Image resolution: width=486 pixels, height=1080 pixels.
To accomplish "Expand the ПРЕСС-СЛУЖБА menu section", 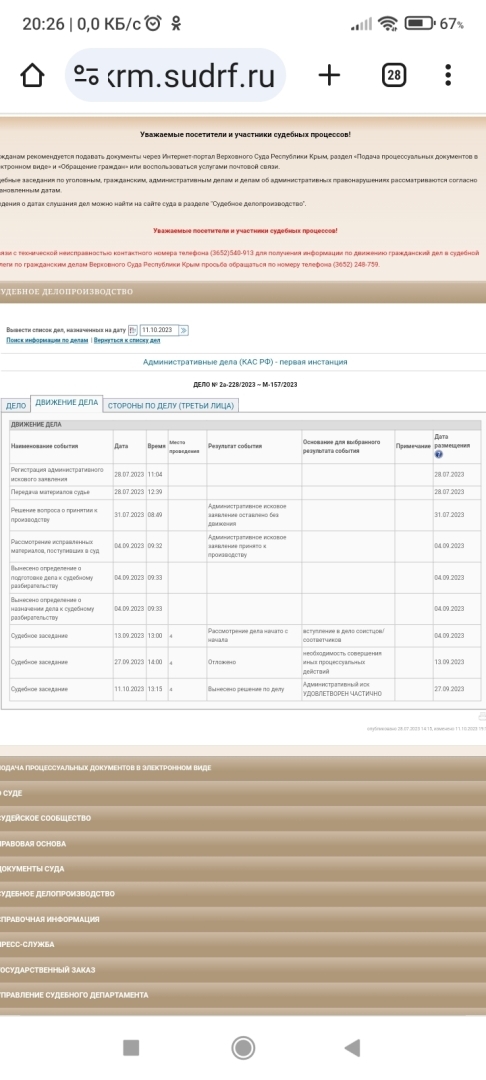I will (x=243, y=944).
